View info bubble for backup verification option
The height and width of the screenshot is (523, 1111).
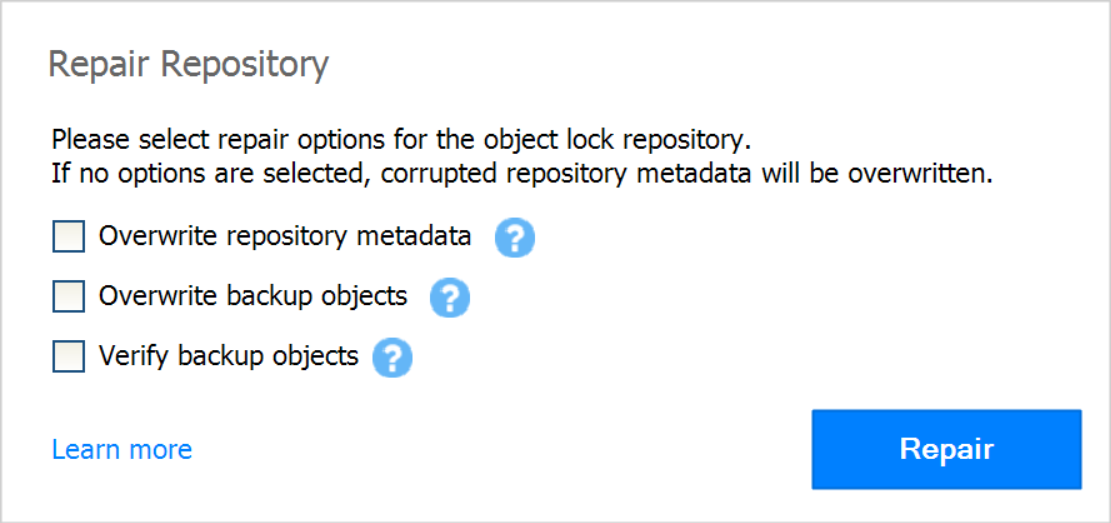click(393, 356)
